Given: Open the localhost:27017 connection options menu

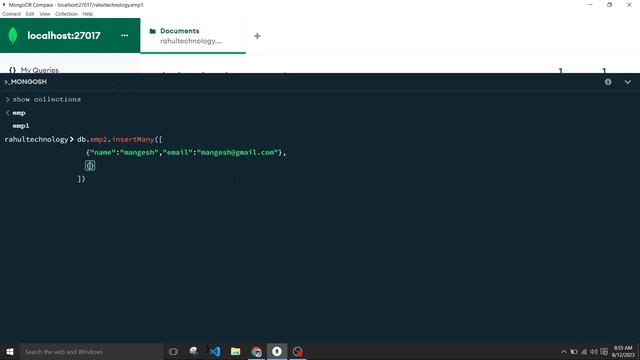Looking at the screenshot, I should pos(124,36).
